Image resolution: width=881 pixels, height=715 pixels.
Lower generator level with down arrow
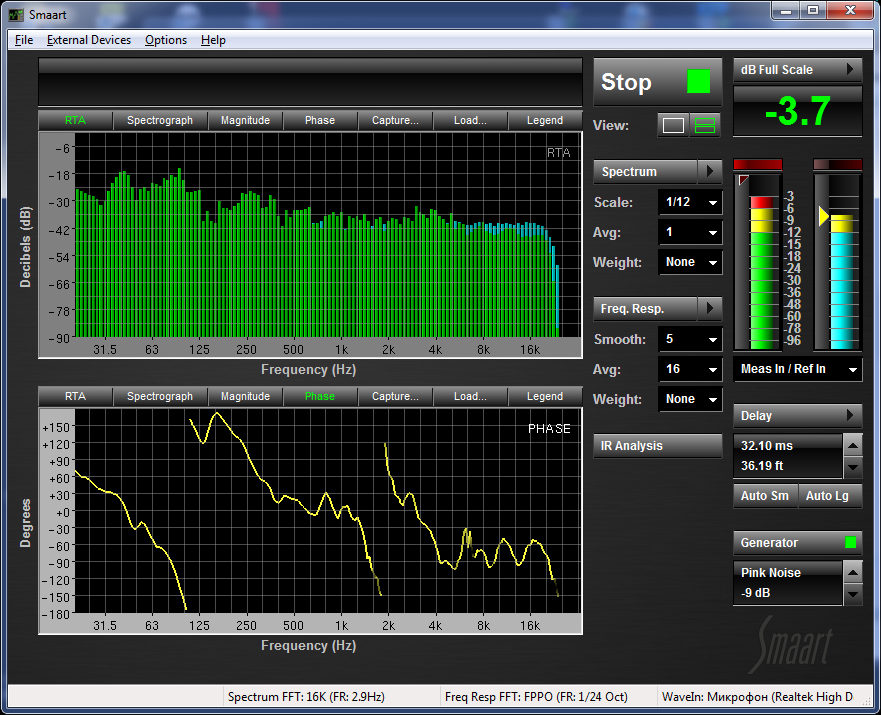click(x=852, y=594)
